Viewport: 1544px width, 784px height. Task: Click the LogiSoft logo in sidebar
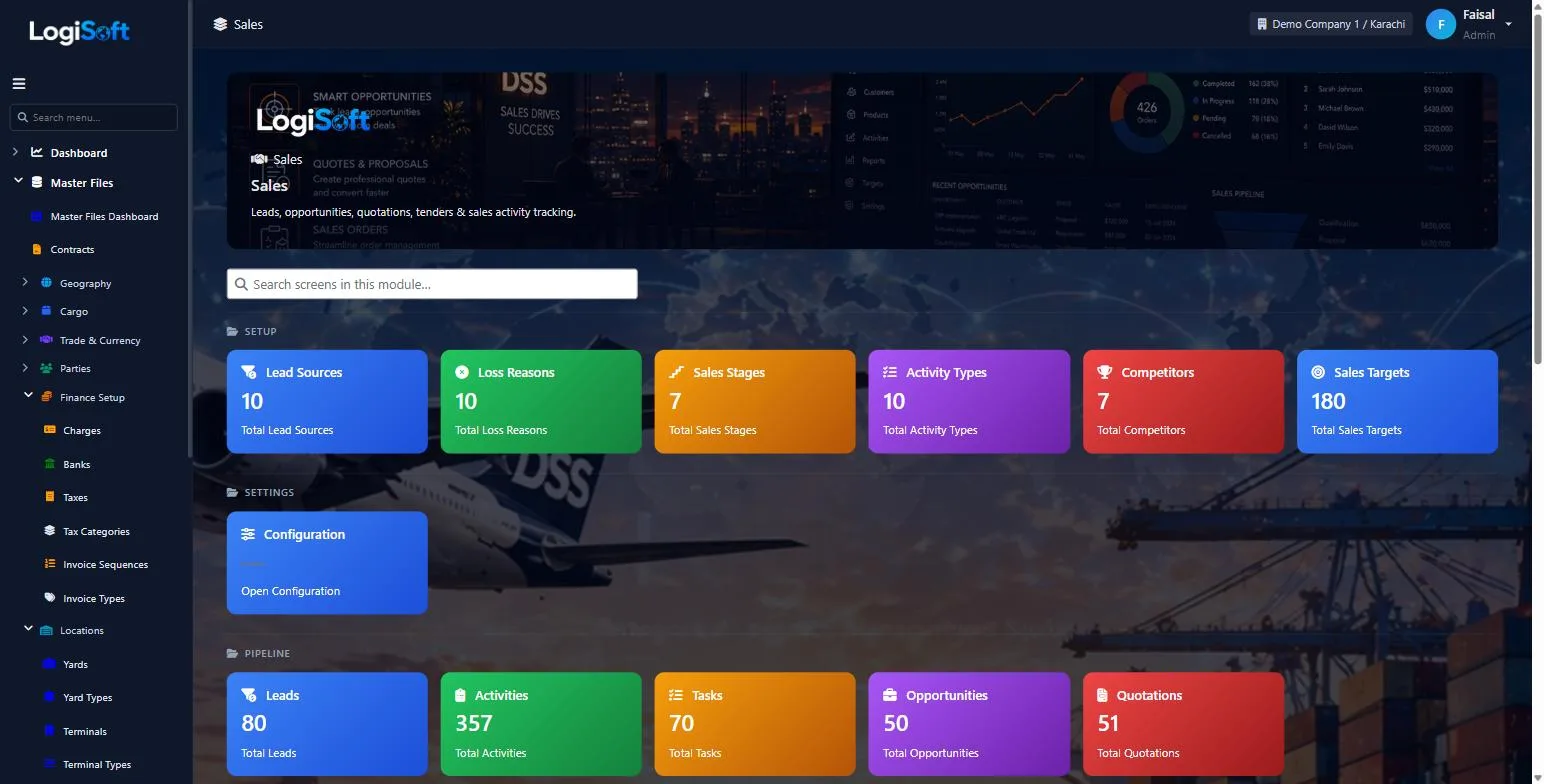click(79, 32)
